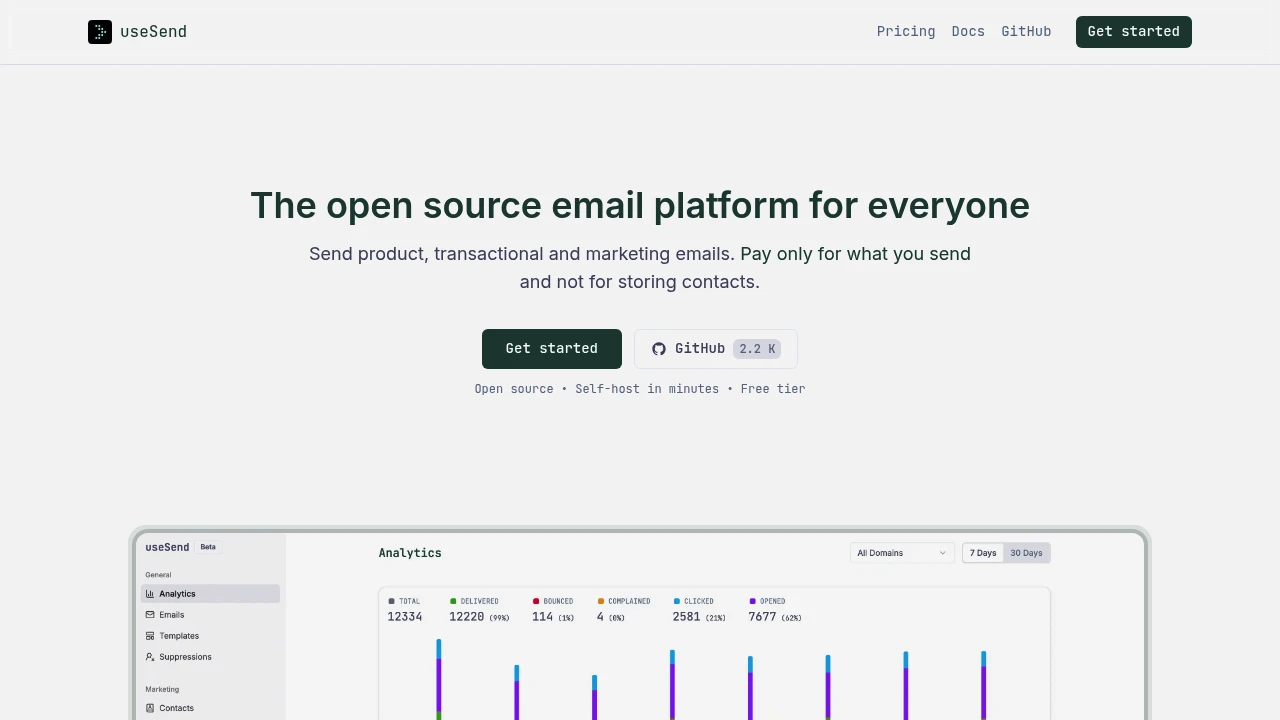Open the Pricing page link
This screenshot has height=720, width=1280.
tap(906, 32)
